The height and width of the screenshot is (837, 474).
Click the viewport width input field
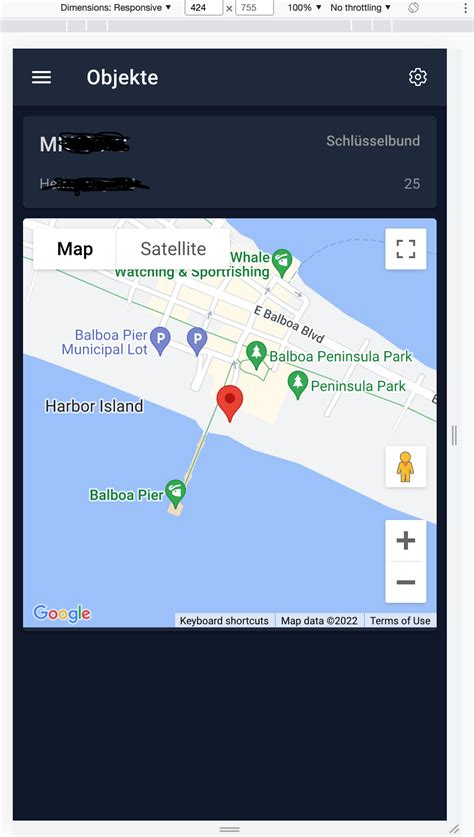(x=204, y=7)
